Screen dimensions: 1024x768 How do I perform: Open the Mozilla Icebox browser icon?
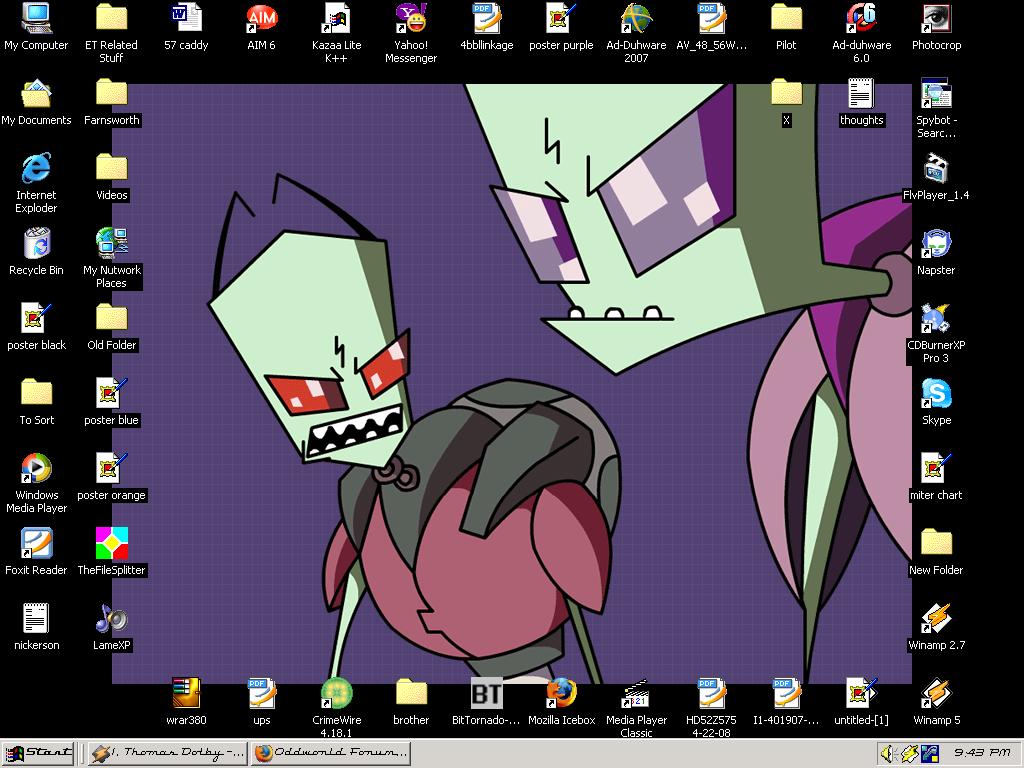(x=561, y=693)
